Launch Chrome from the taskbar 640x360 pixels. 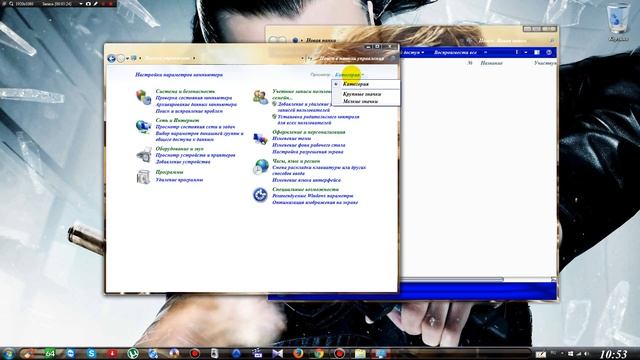(319, 353)
